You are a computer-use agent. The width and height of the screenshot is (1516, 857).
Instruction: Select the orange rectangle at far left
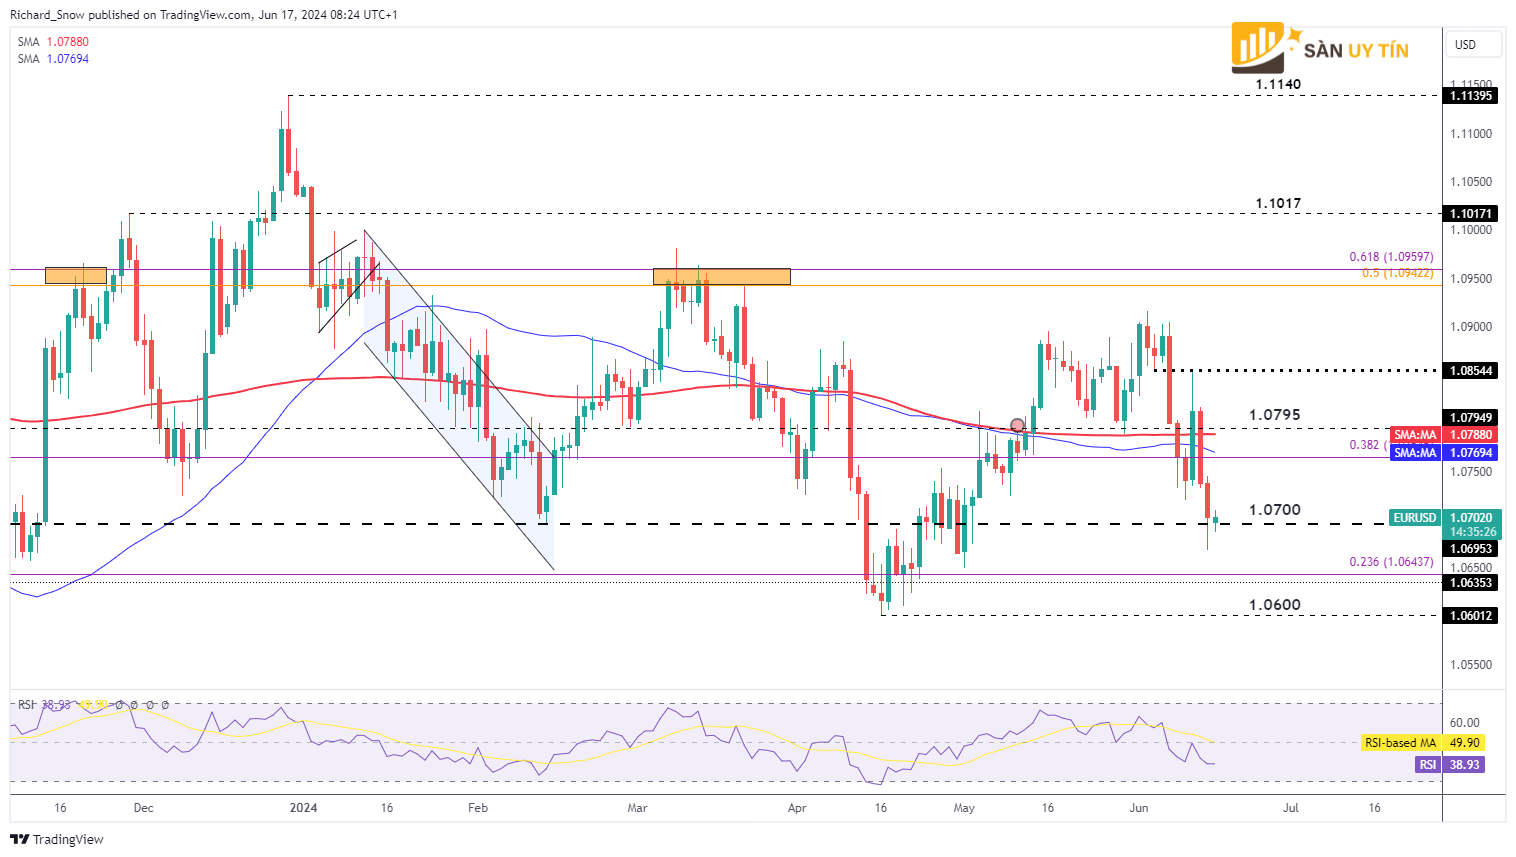click(76, 275)
